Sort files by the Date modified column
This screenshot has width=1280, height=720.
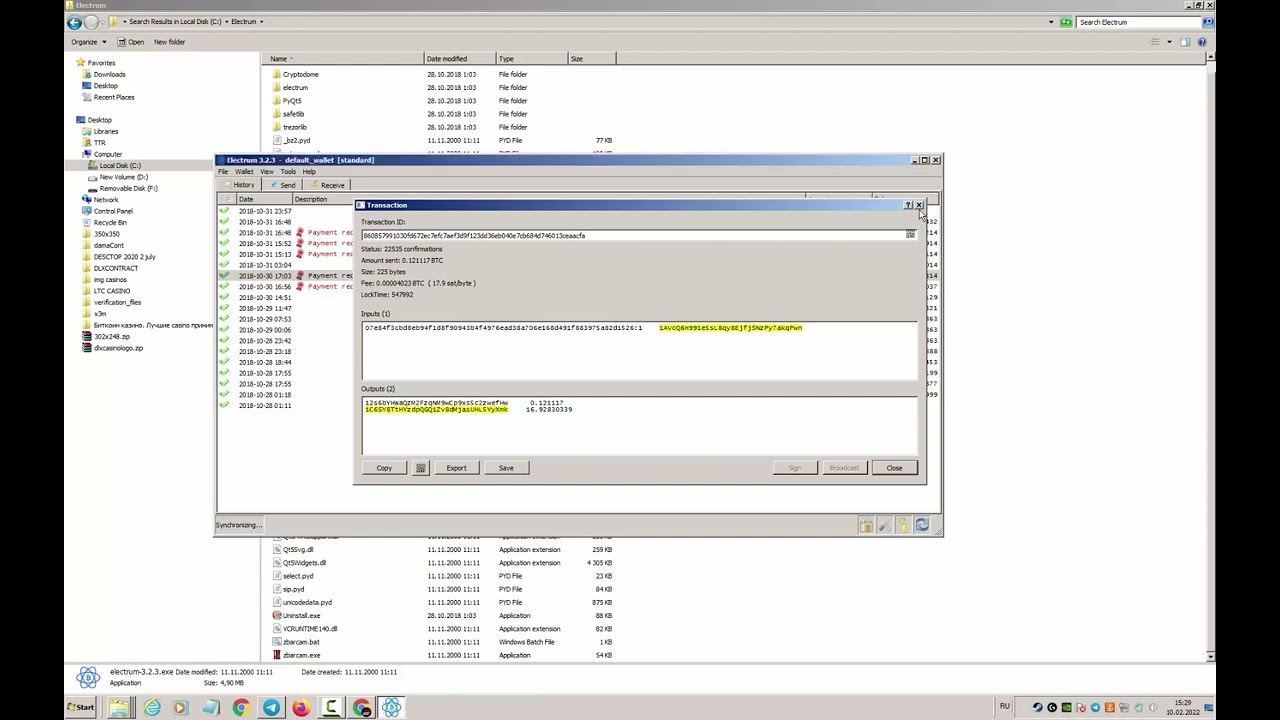447,59
